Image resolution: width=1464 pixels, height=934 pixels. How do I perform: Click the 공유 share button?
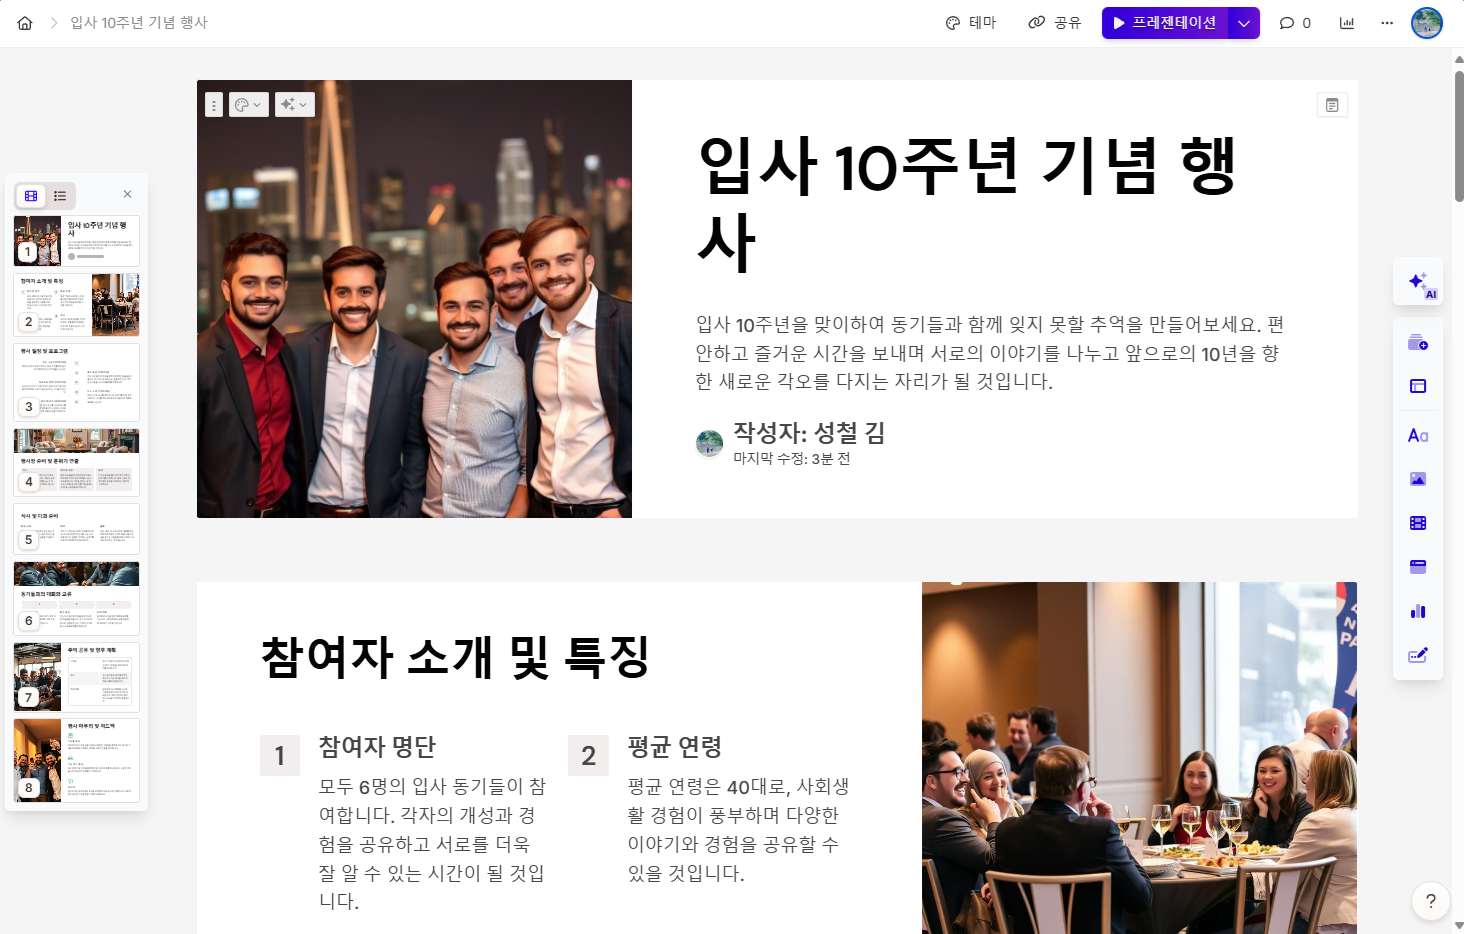point(1055,23)
